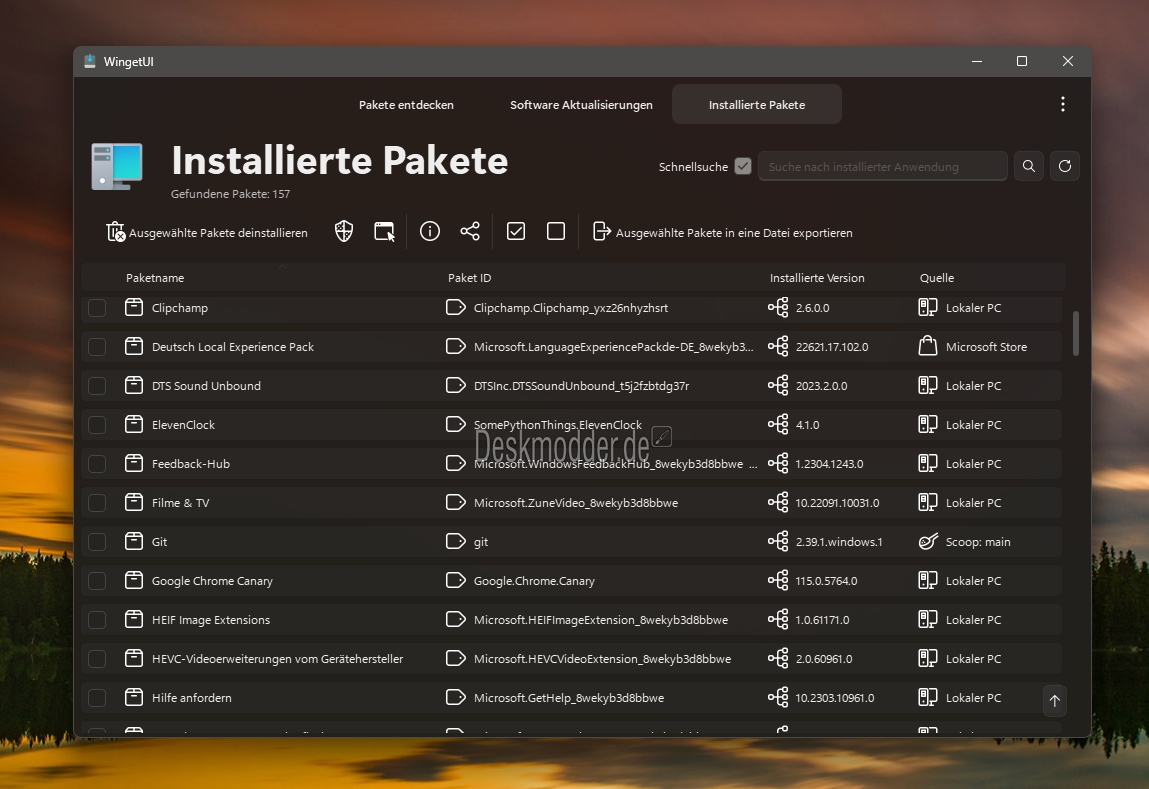Toggle the Schnellsuche checkbox
The width and height of the screenshot is (1149, 789).
pyautogui.click(x=743, y=166)
